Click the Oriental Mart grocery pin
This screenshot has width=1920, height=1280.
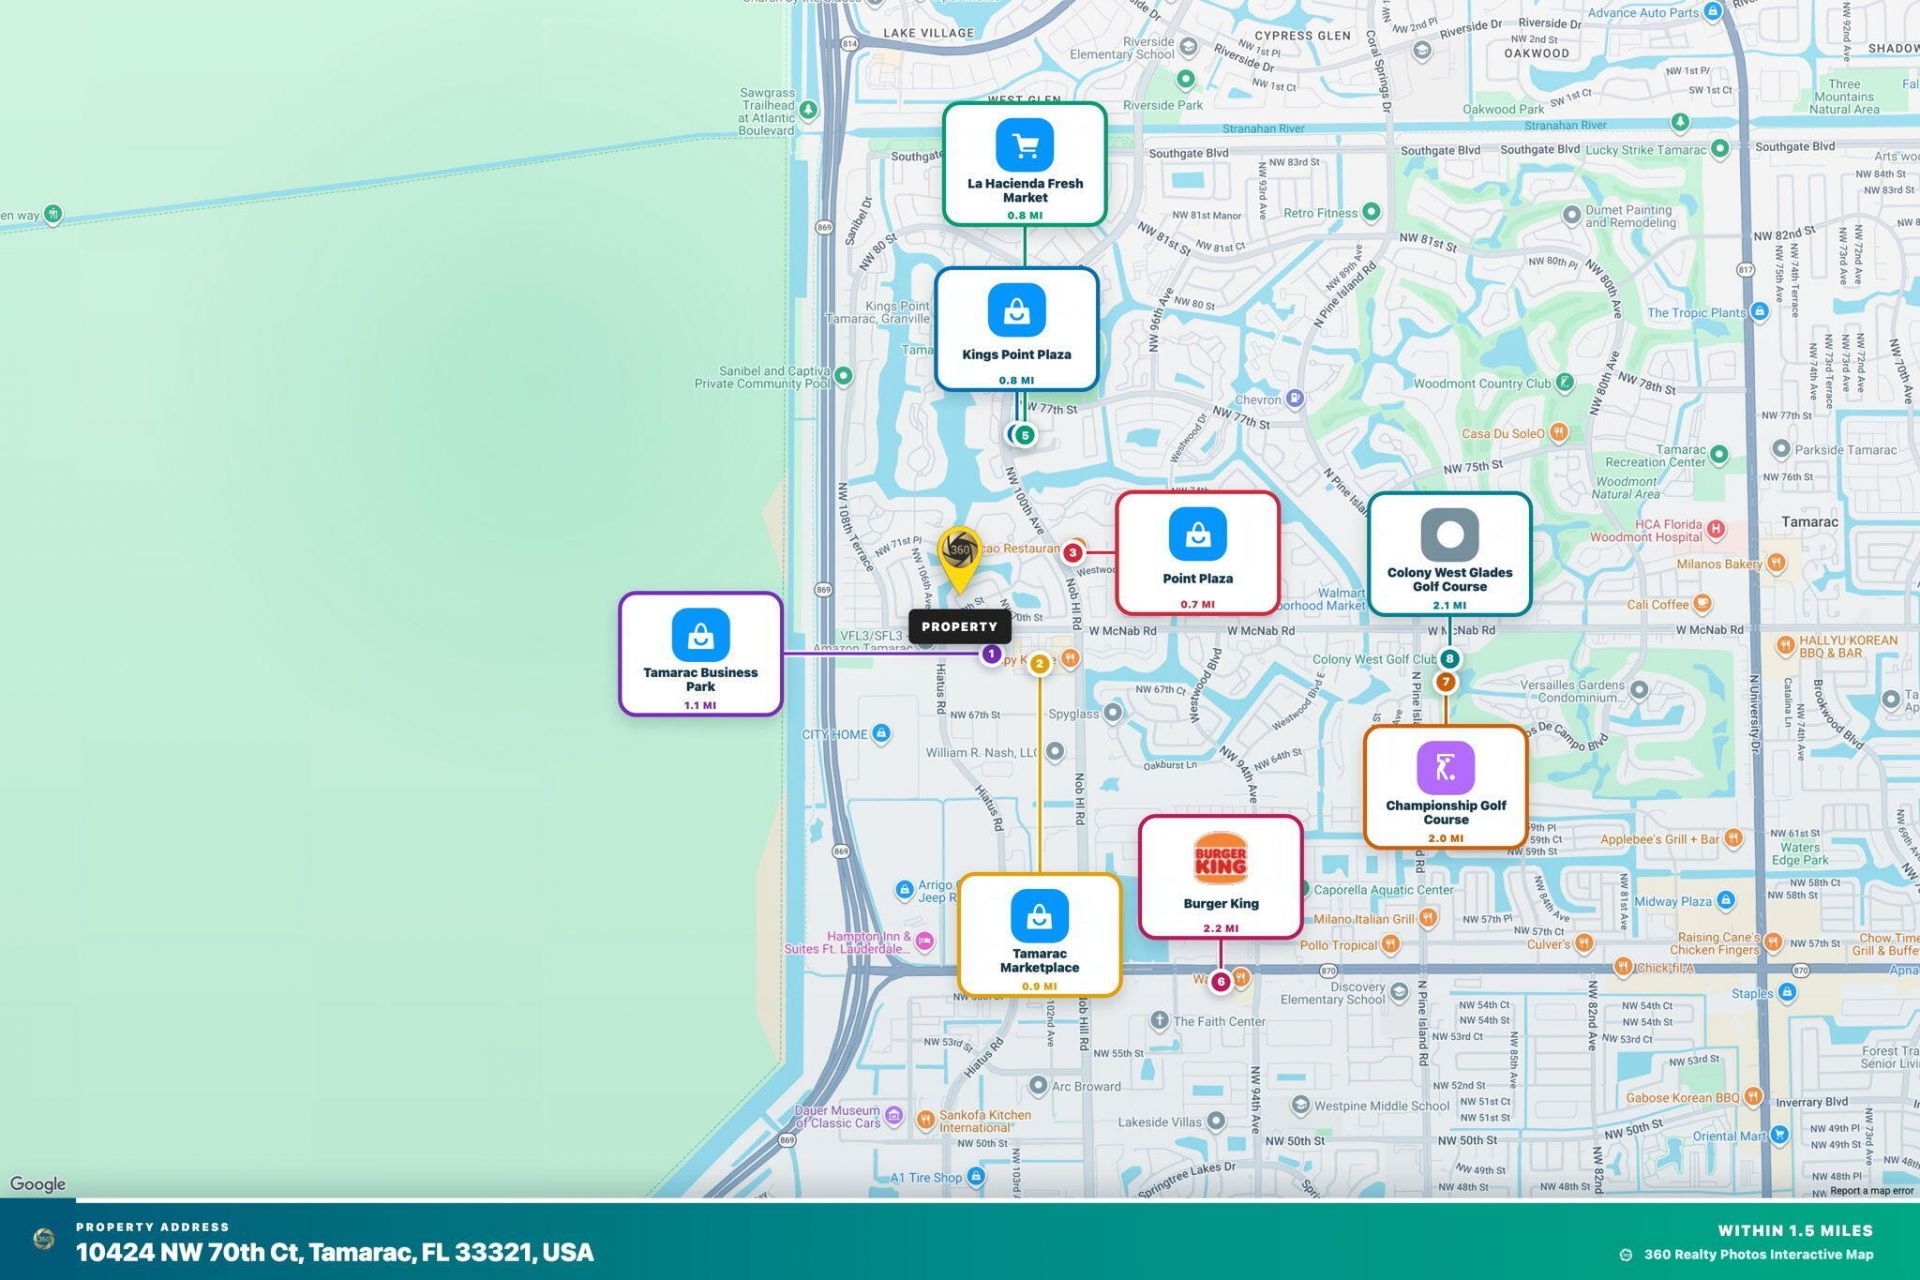pos(1779,1135)
